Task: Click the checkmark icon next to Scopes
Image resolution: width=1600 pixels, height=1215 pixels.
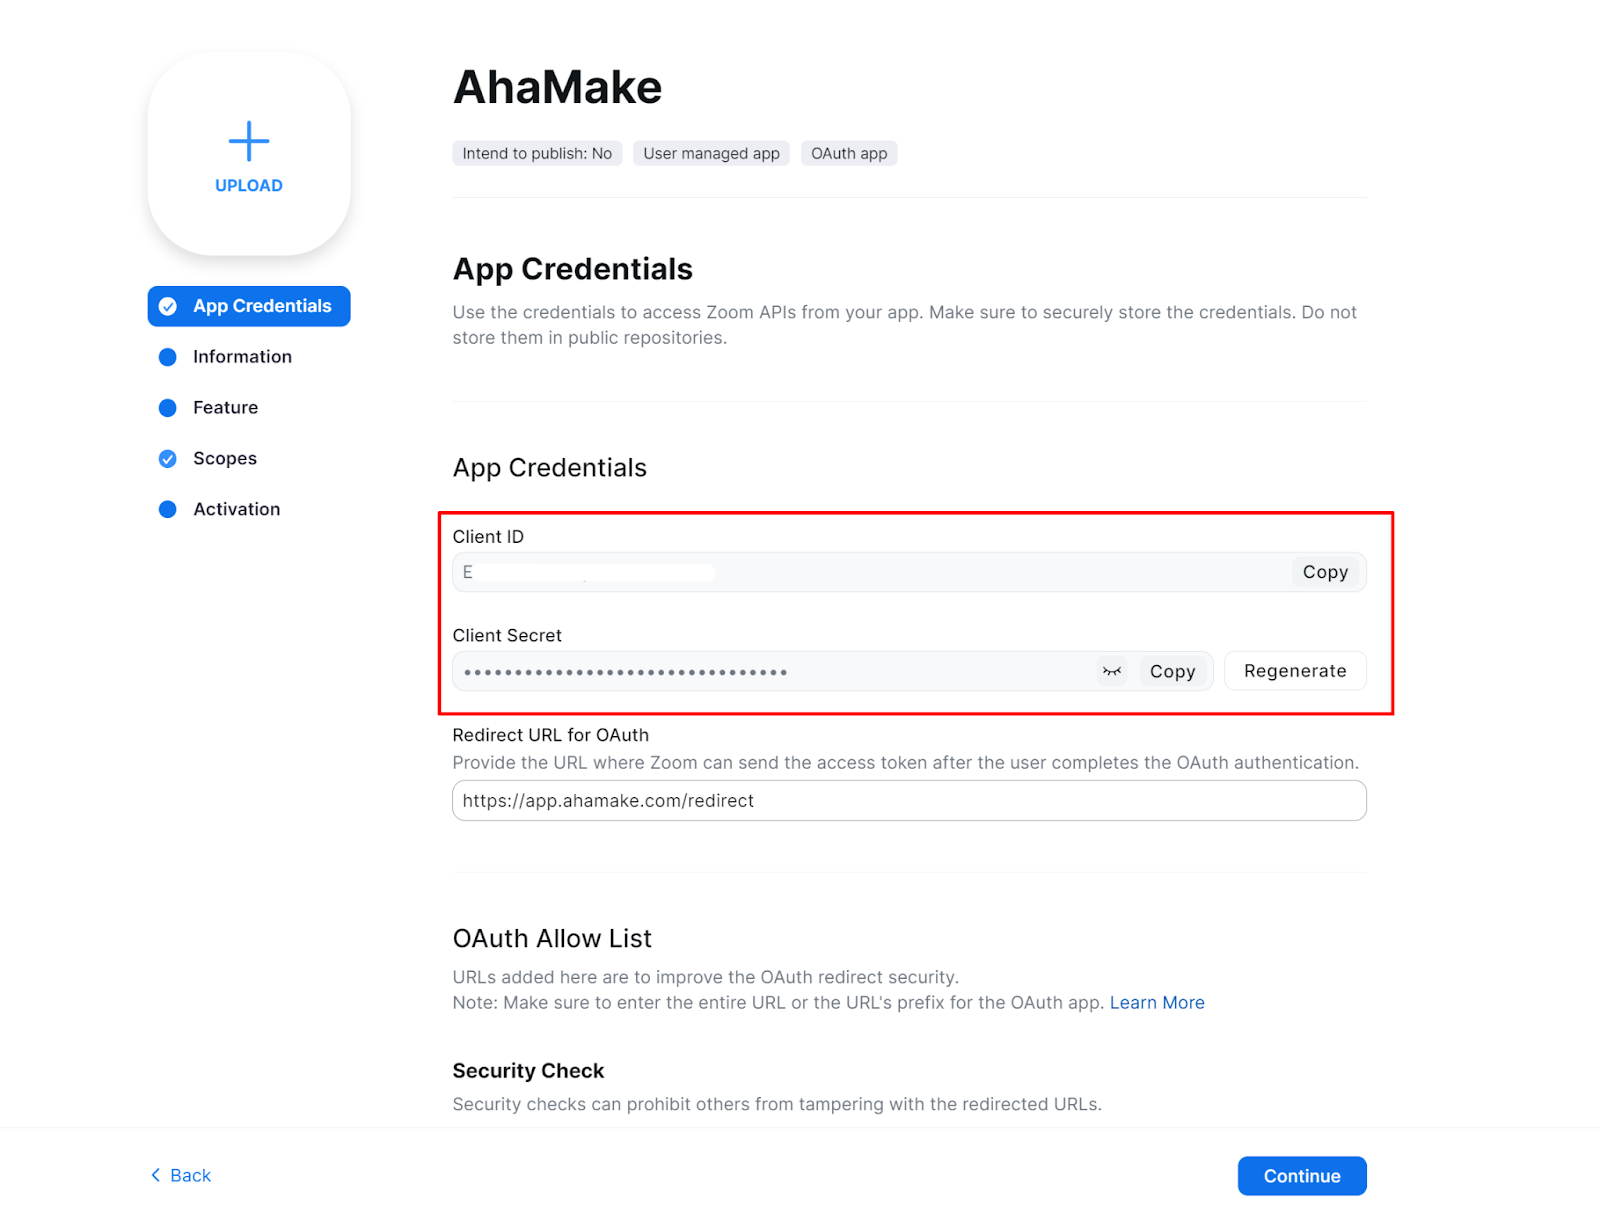Action: click(168, 459)
